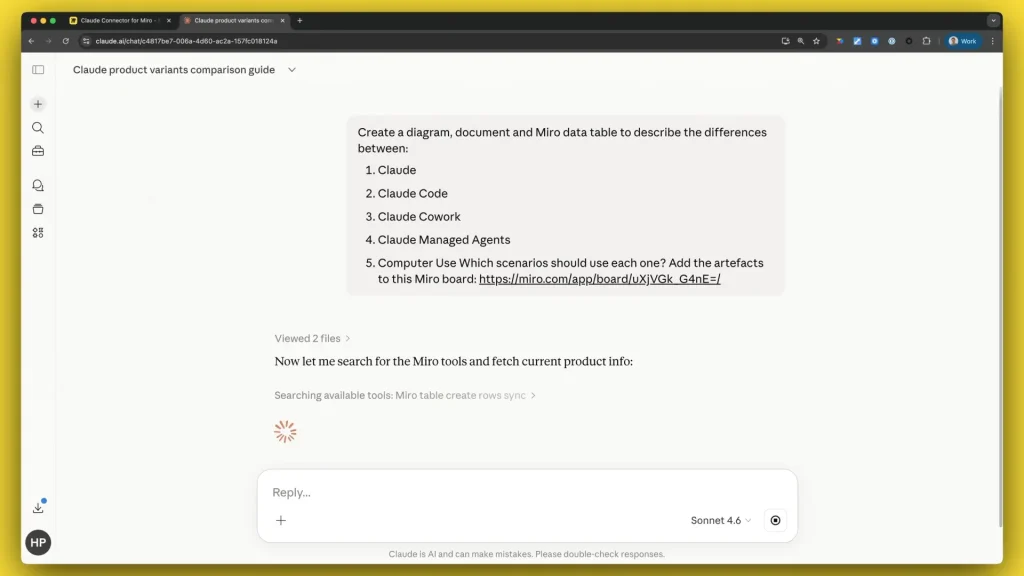1024x576 pixels.
Task: Focus the Reply input field
Action: tap(527, 492)
